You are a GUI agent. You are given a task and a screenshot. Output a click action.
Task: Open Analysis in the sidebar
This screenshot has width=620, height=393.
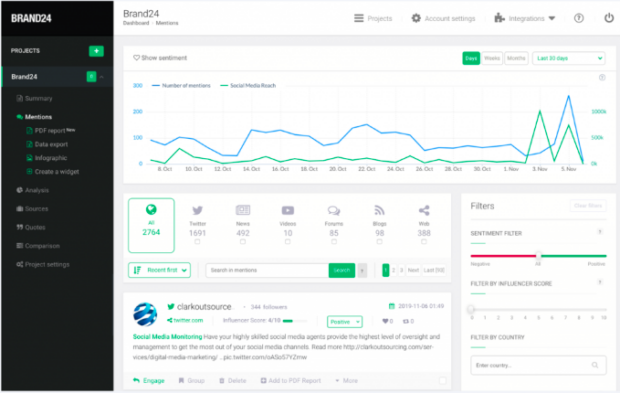pos(32,190)
